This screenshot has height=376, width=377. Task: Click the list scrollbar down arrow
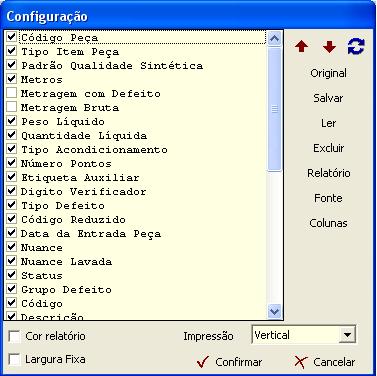point(274,312)
